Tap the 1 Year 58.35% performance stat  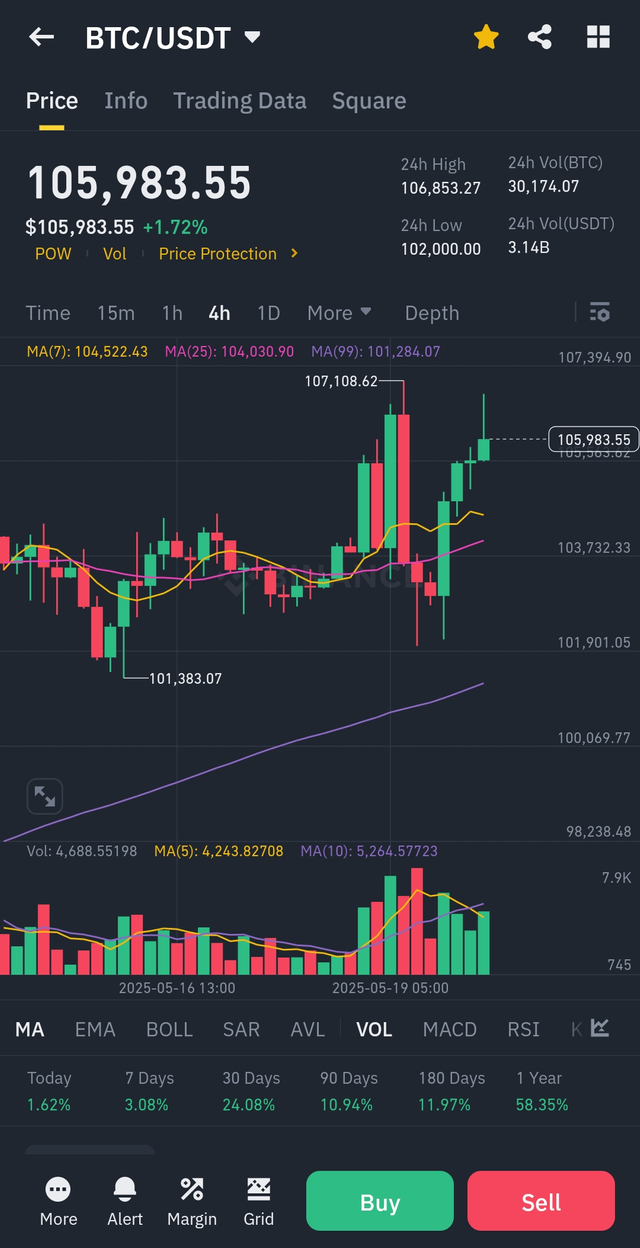coord(543,1091)
